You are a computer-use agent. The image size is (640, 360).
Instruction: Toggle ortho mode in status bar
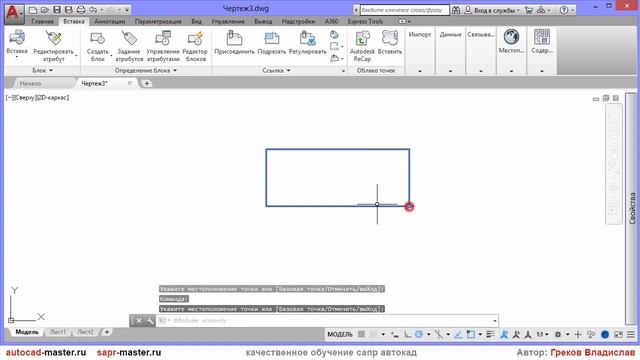pyautogui.click(x=407, y=334)
